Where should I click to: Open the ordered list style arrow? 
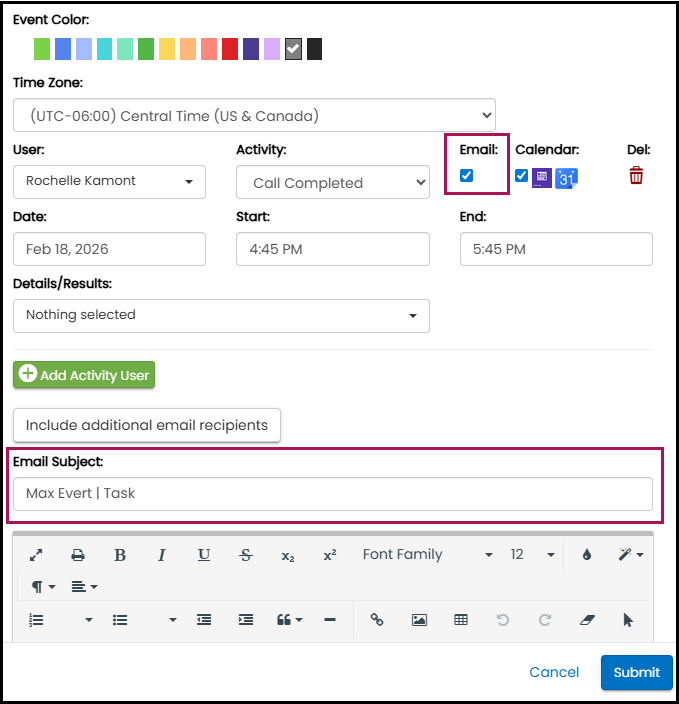tap(88, 620)
